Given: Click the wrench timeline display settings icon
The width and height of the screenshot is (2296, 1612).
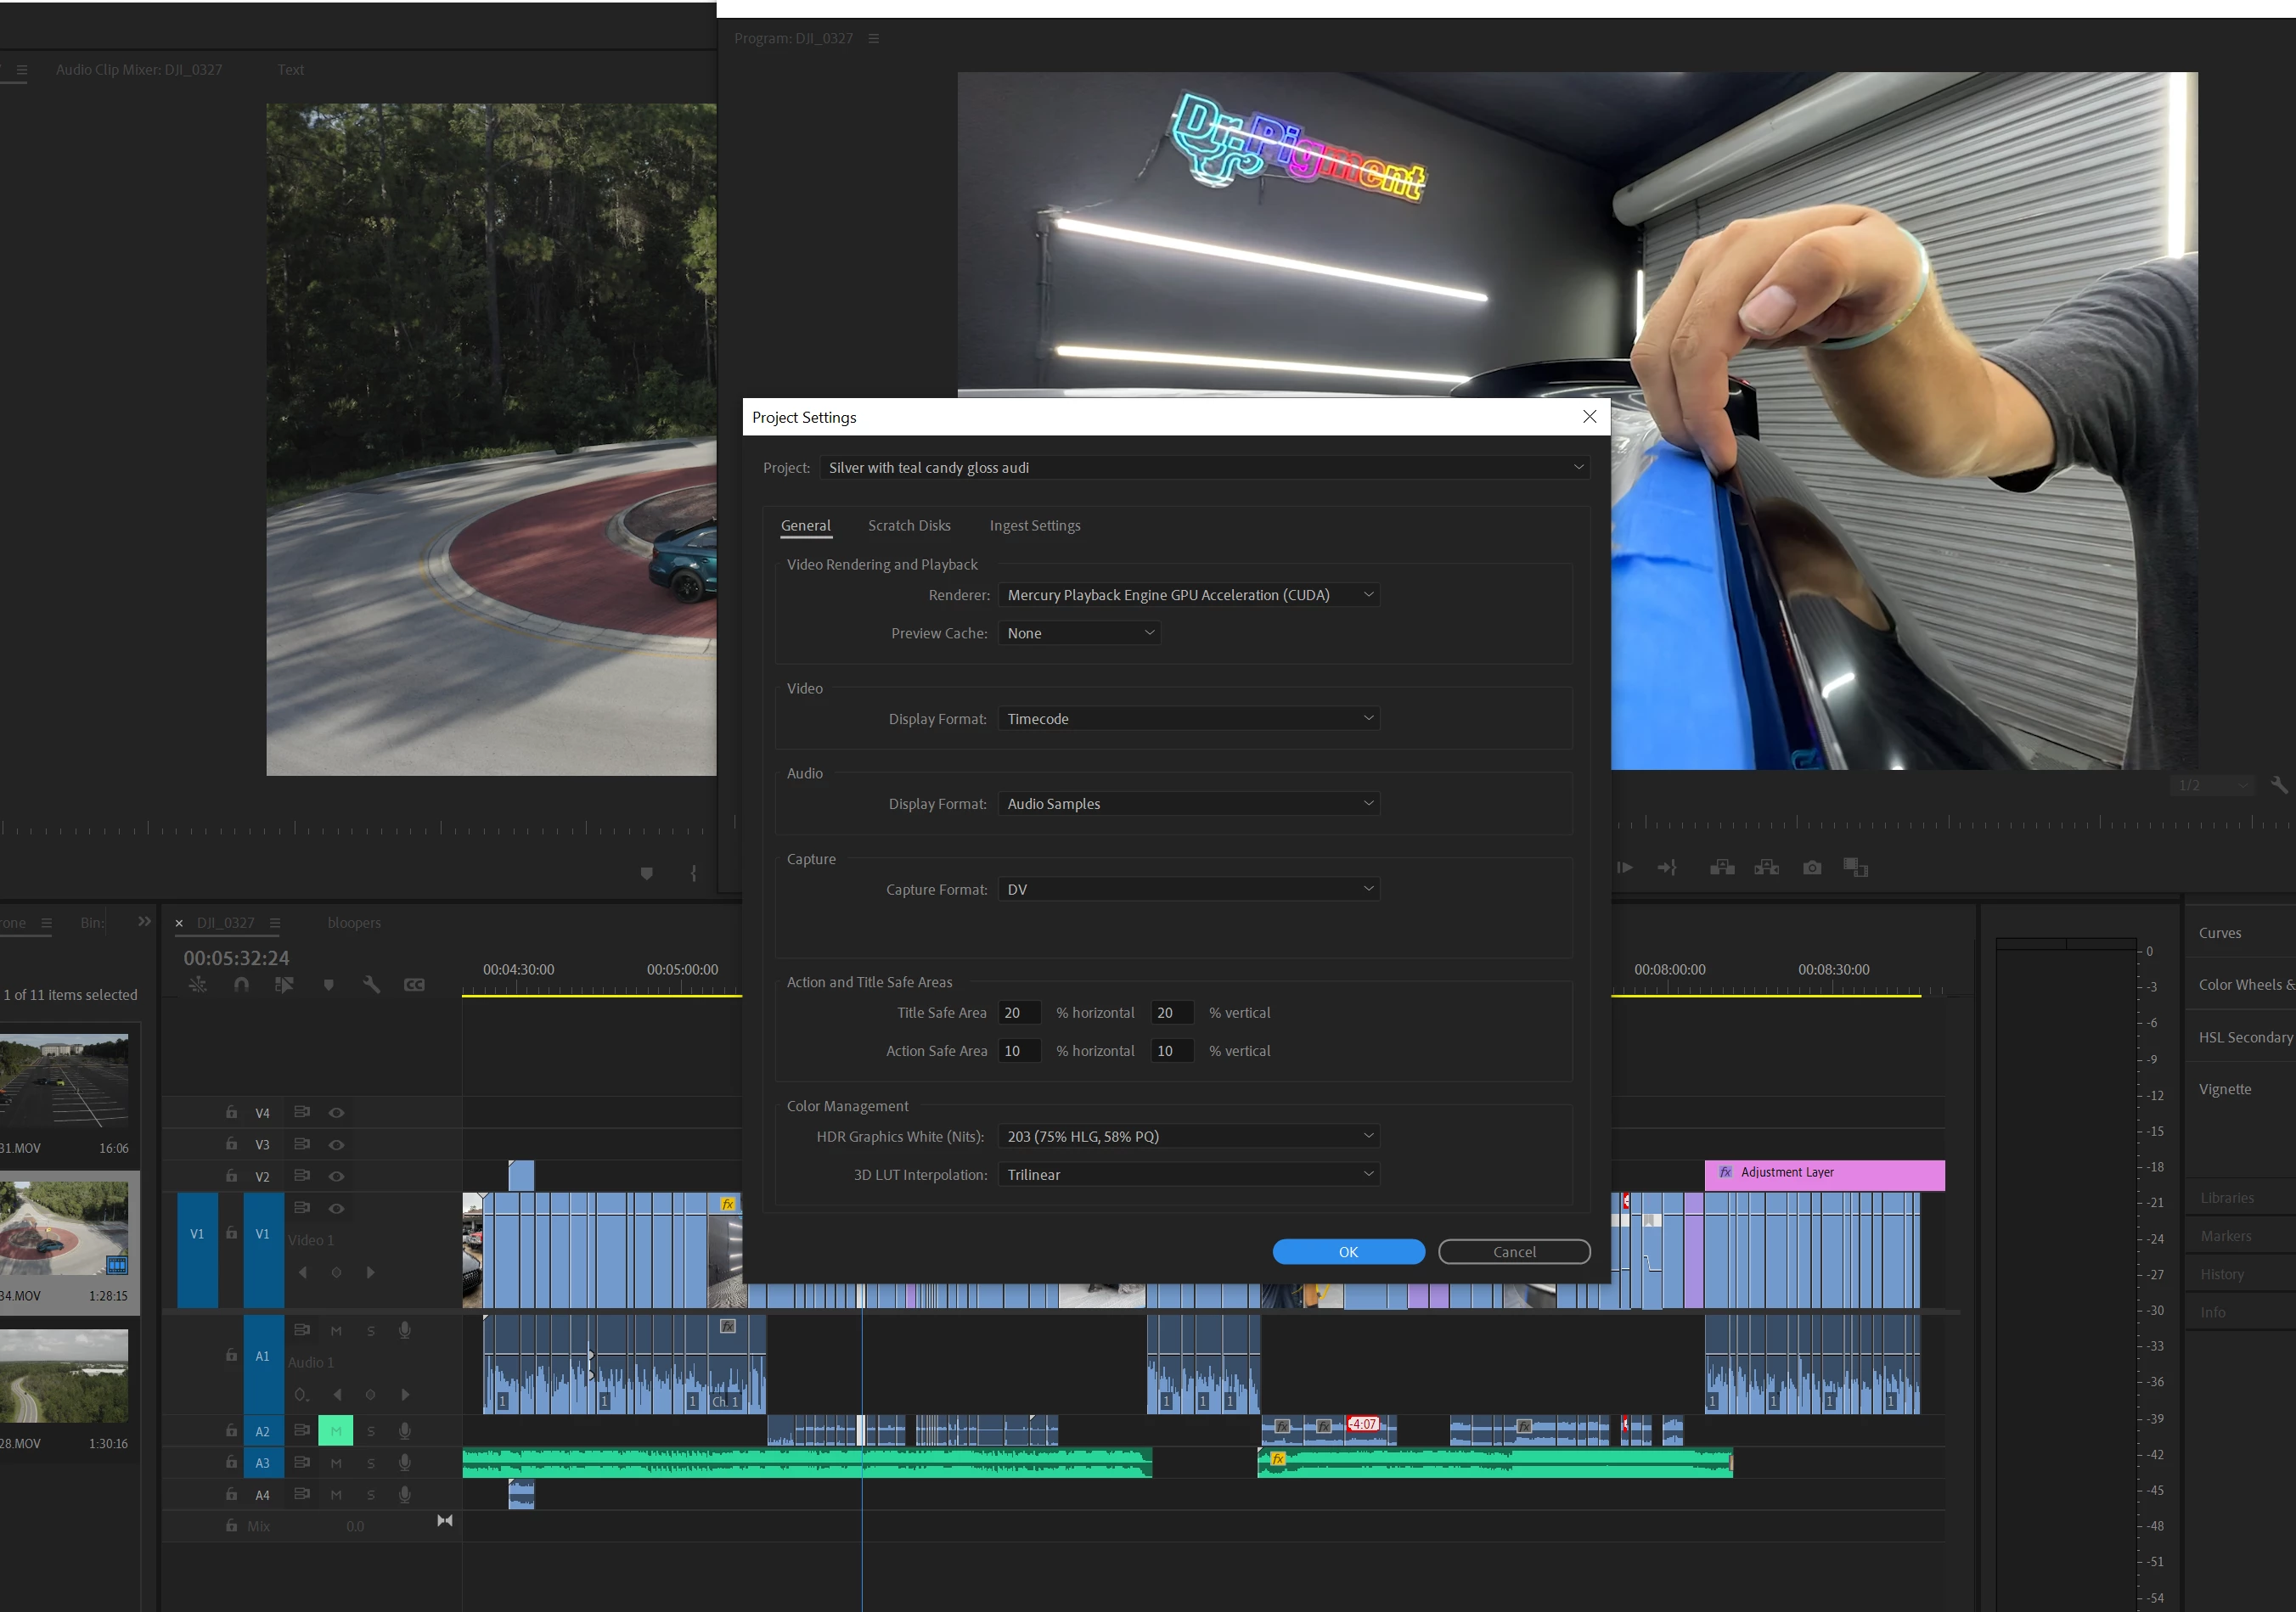Looking at the screenshot, I should (371, 985).
